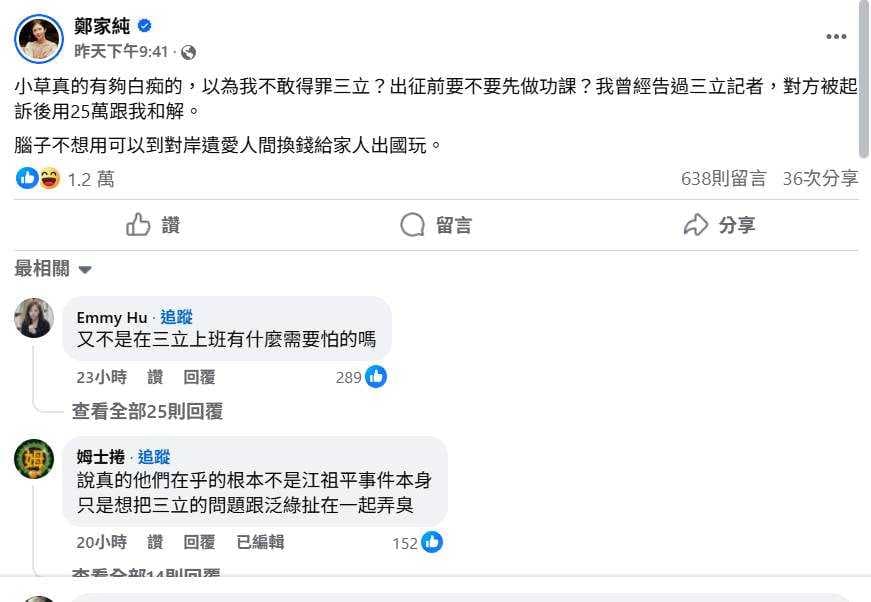Open the three-dot post options menu
The height and width of the screenshot is (602, 871).
click(x=836, y=37)
